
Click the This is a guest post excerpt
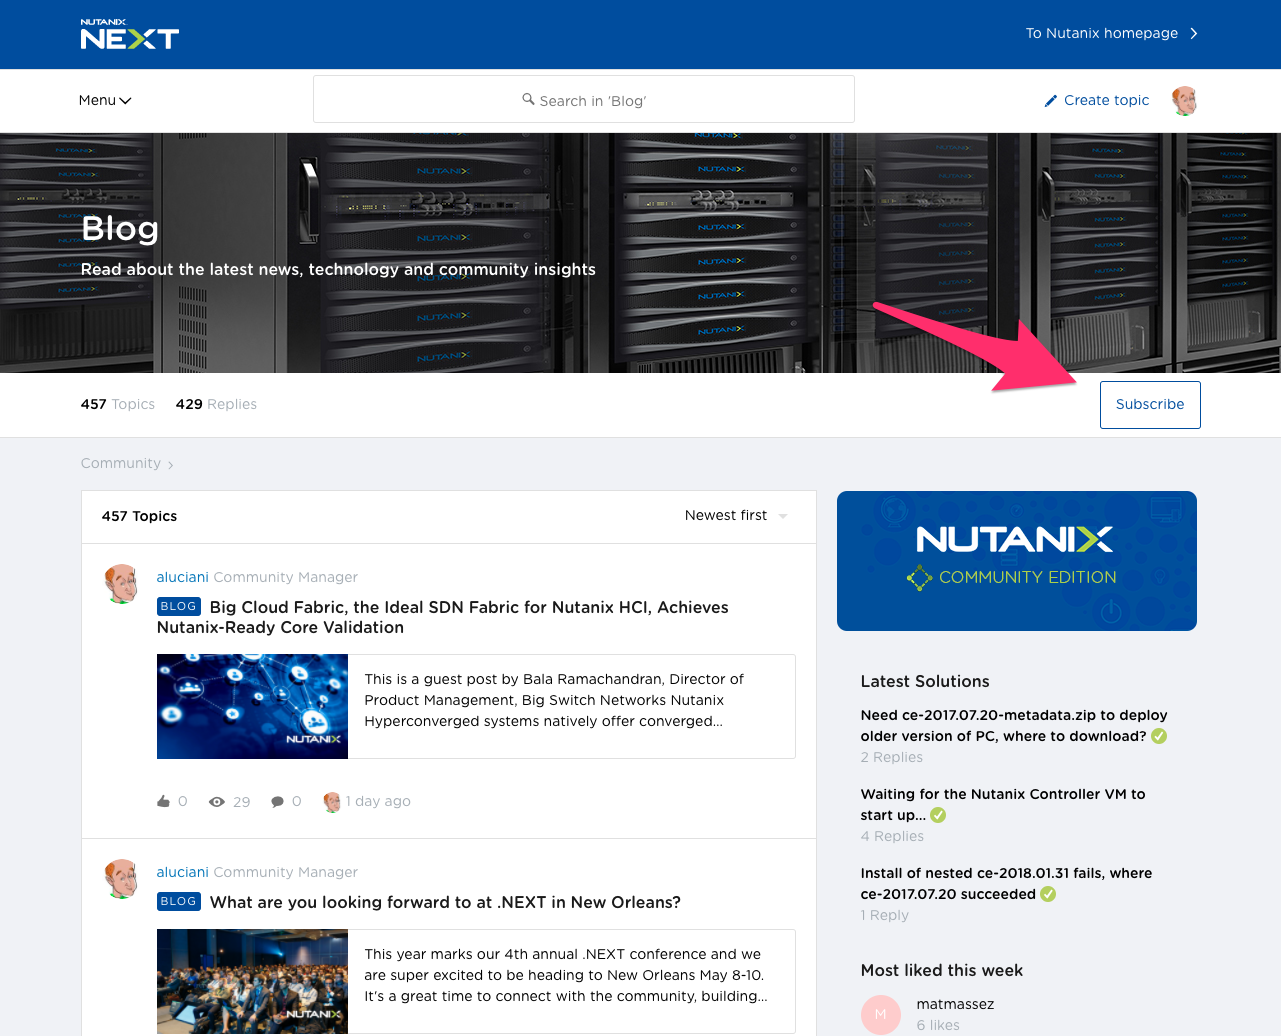tap(554, 700)
